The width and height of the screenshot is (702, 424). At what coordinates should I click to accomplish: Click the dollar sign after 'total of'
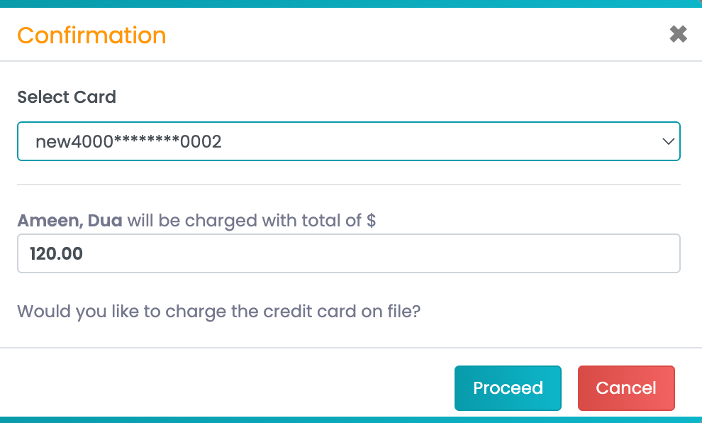(371, 220)
